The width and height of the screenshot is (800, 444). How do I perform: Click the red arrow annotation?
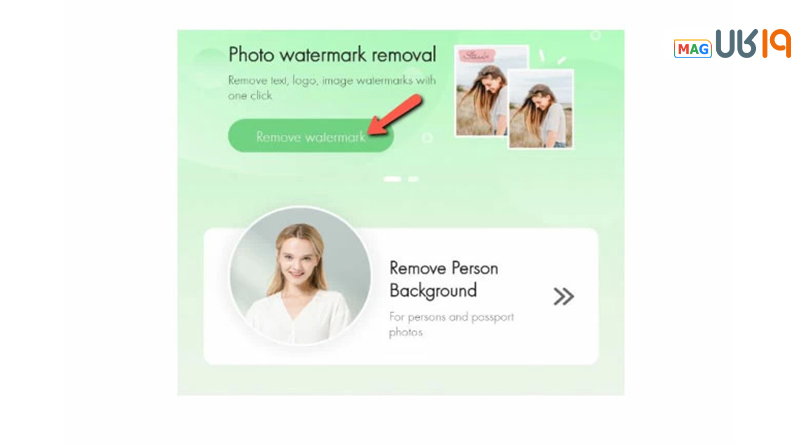click(x=395, y=115)
